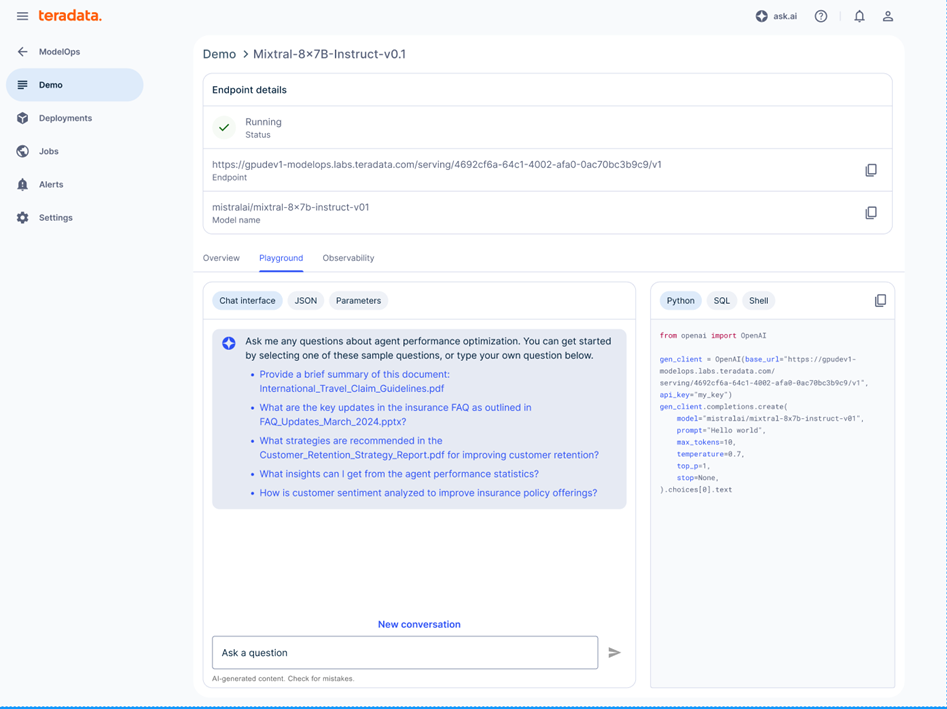Click the Alerts bell icon in sidebar

[22, 185]
